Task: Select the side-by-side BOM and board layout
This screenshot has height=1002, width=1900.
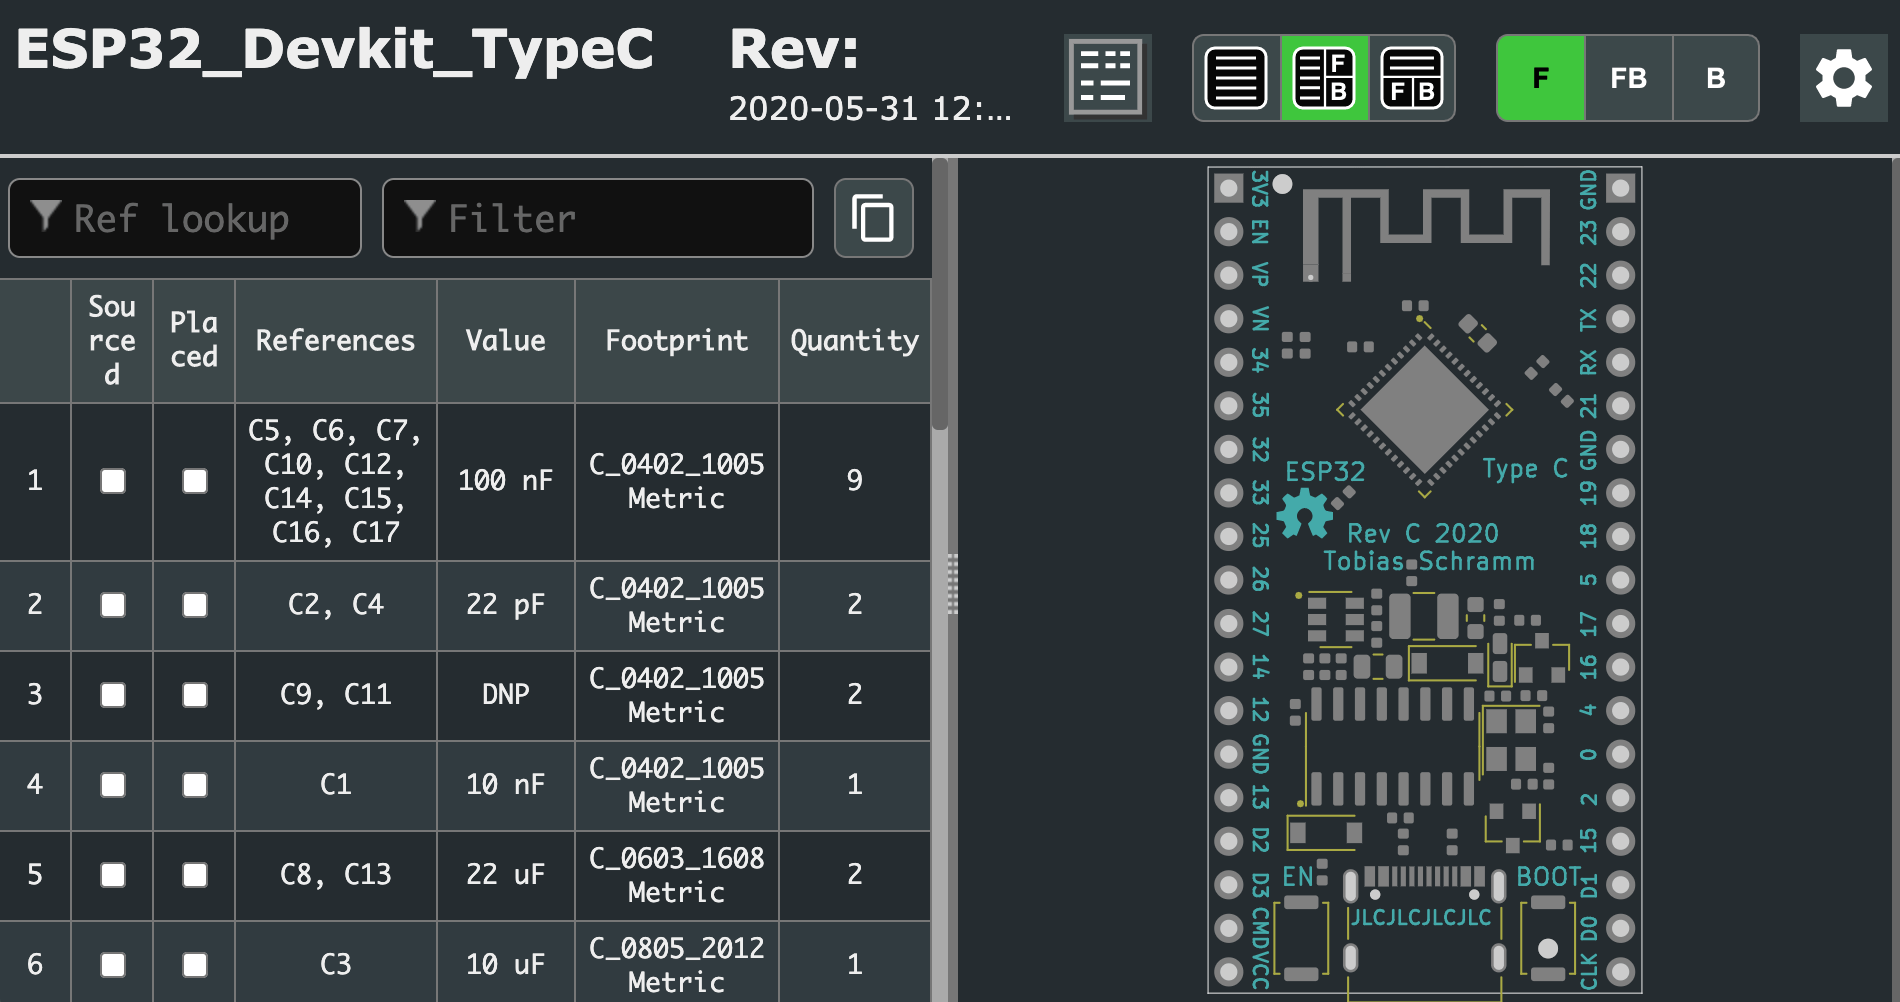Action: tap(1324, 78)
